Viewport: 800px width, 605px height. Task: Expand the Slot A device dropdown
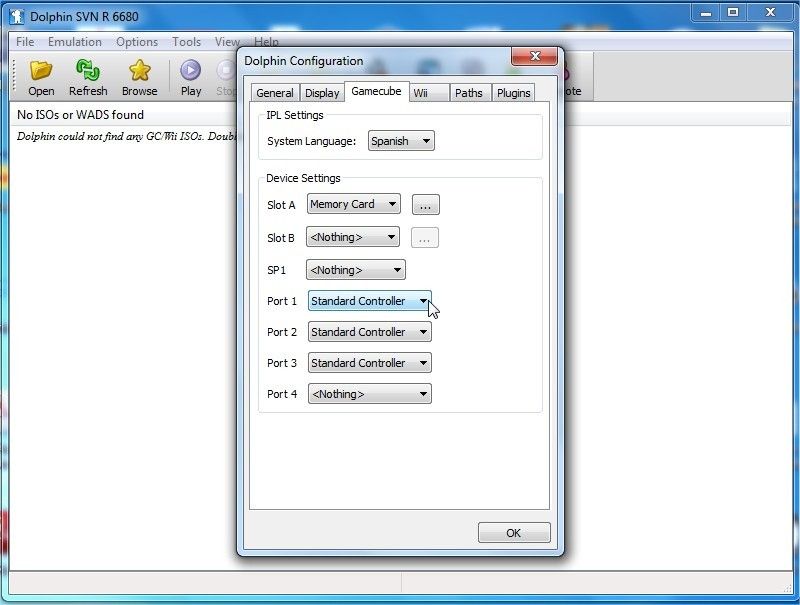[354, 204]
